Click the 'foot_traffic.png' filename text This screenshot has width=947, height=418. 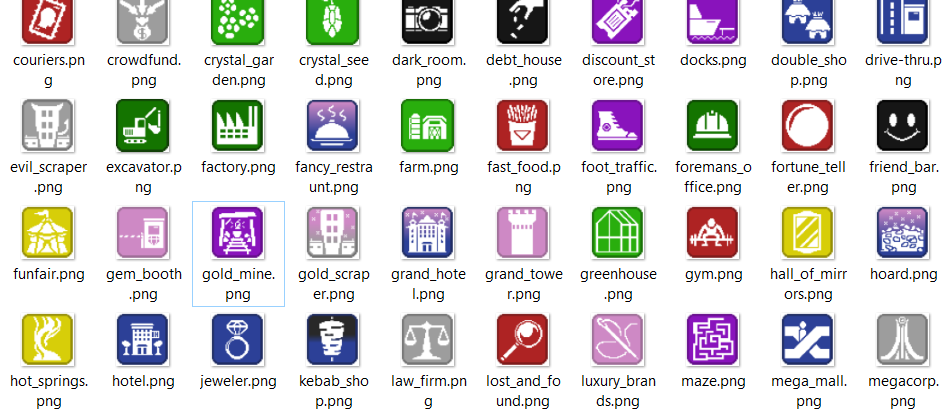coord(618,178)
